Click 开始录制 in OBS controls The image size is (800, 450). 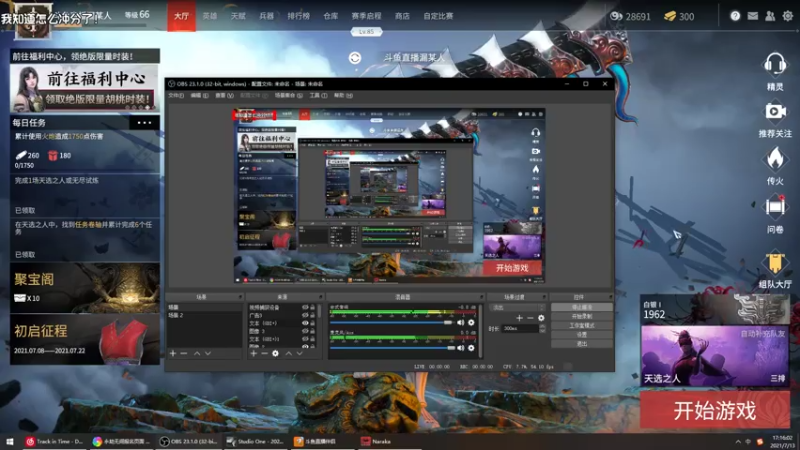coord(582,316)
